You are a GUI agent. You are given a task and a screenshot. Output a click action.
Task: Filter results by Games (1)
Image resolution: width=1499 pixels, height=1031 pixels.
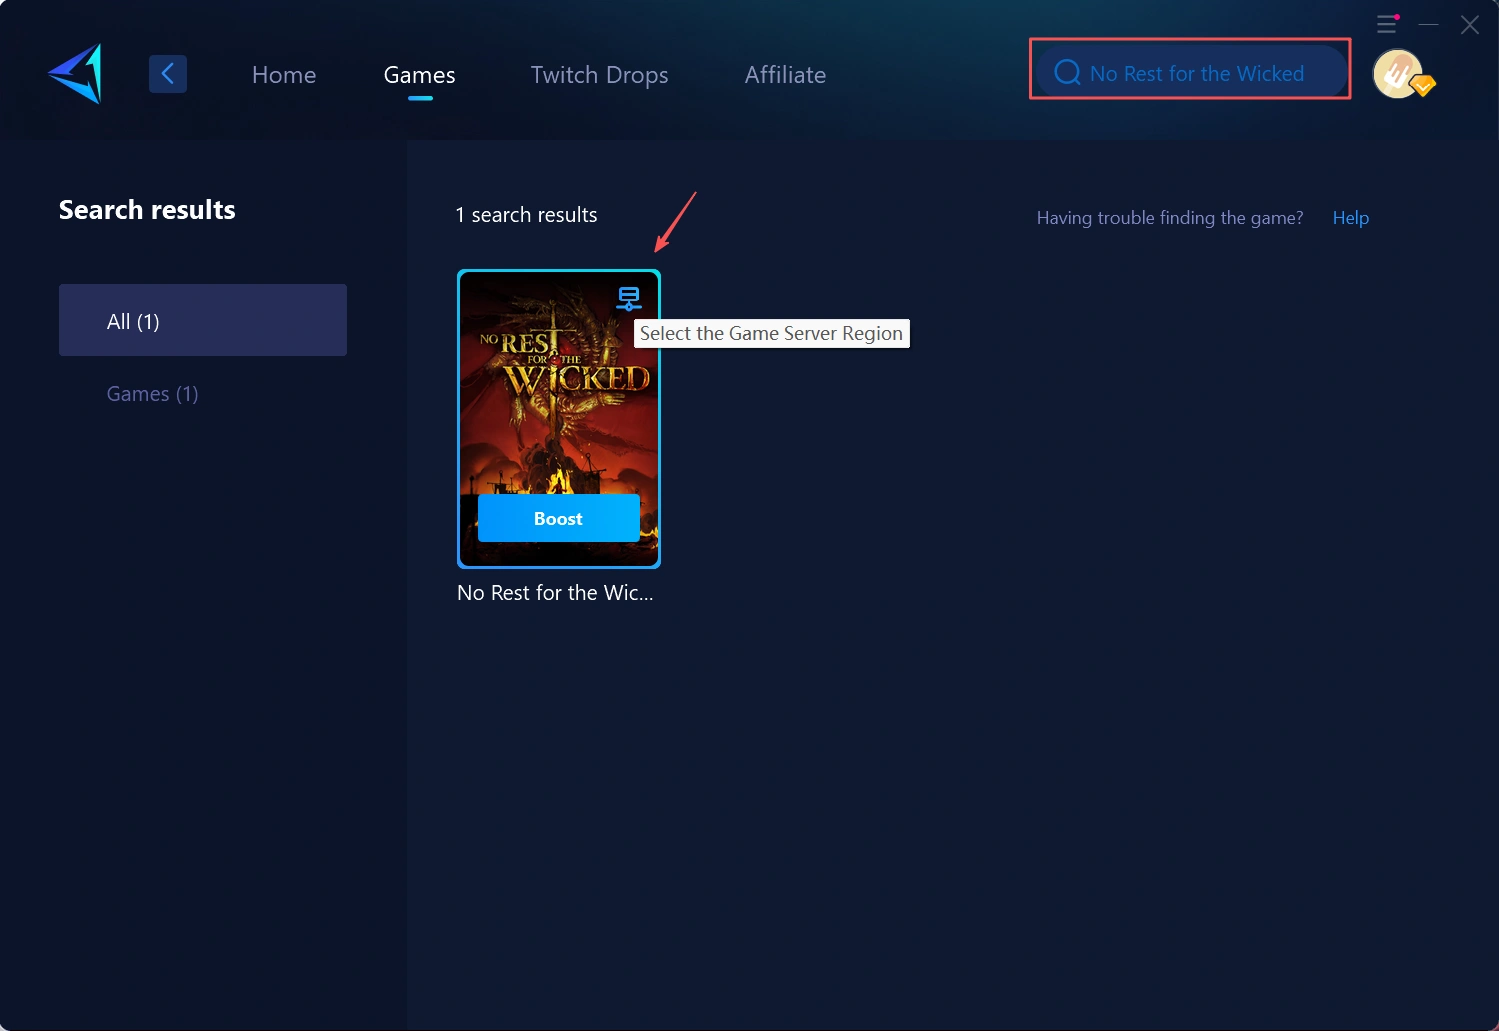pos(153,394)
